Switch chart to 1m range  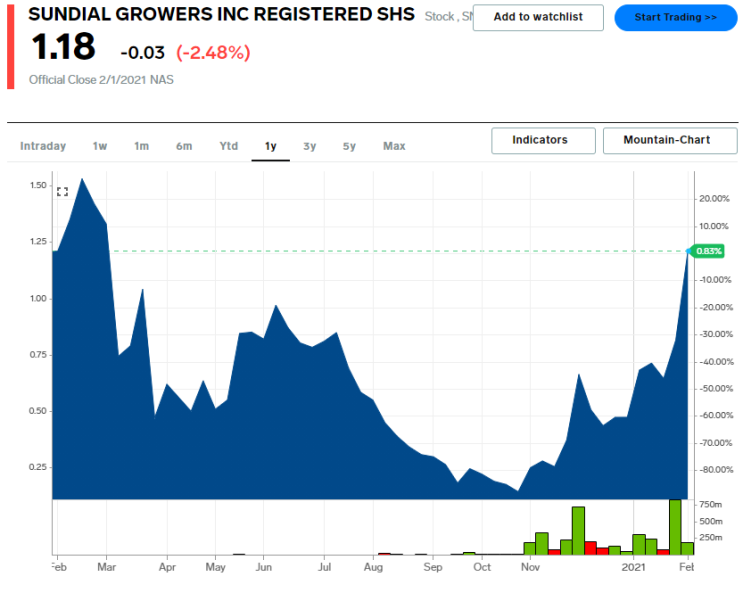(x=142, y=146)
